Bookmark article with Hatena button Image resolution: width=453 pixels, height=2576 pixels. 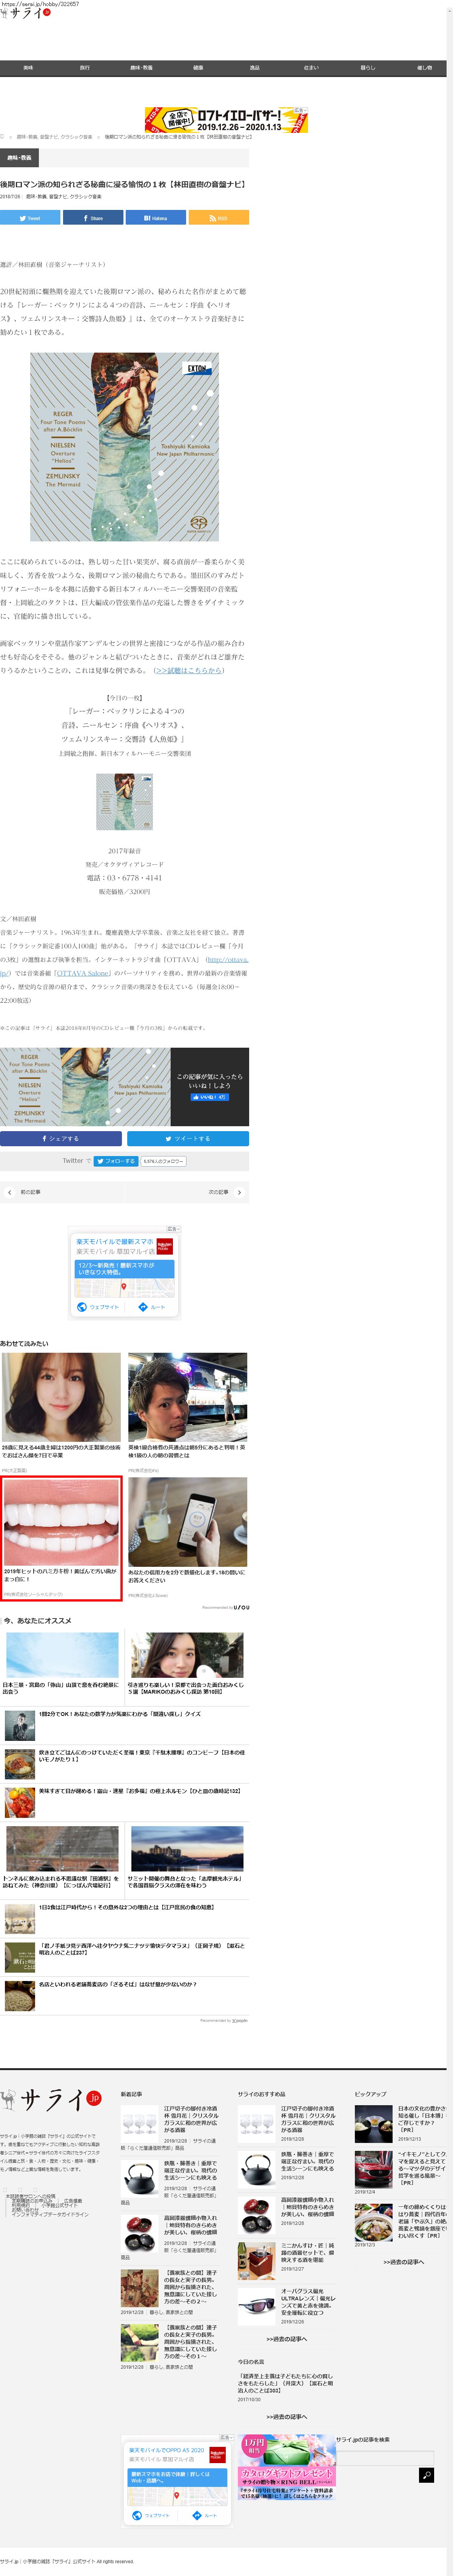tap(156, 218)
